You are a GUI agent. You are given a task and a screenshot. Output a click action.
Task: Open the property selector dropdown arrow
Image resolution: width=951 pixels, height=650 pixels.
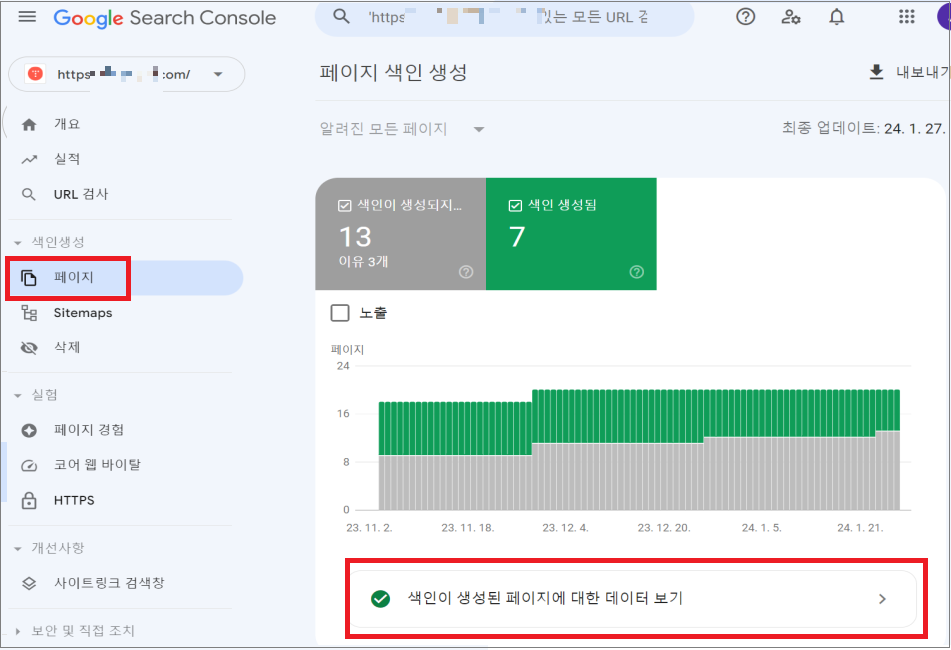click(218, 74)
